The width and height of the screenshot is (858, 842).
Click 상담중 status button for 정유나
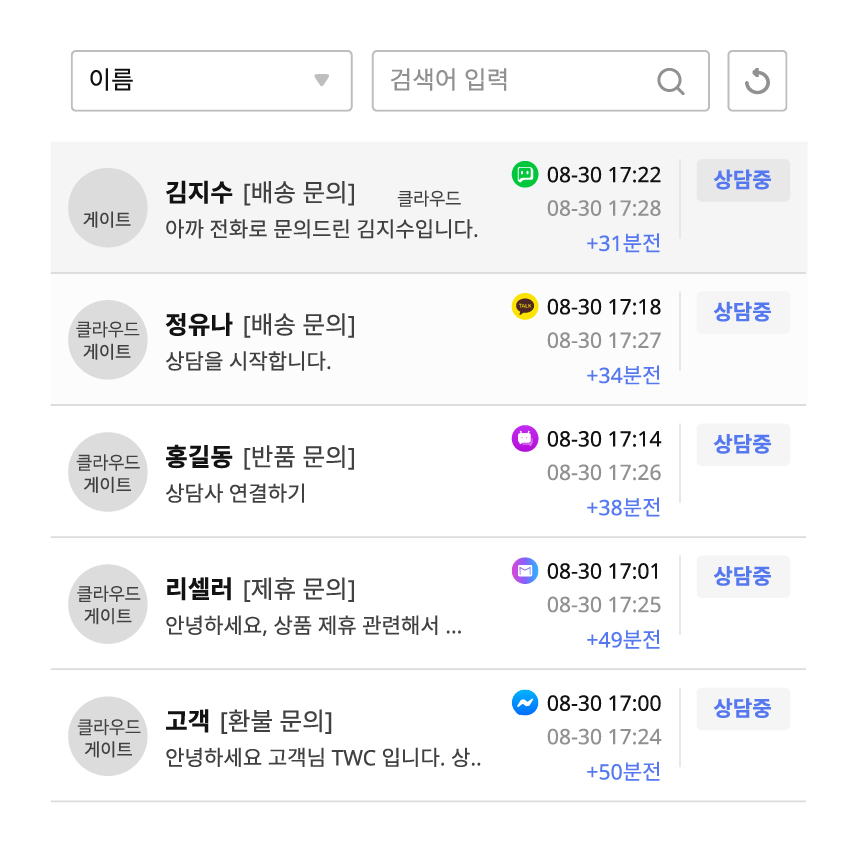click(743, 312)
